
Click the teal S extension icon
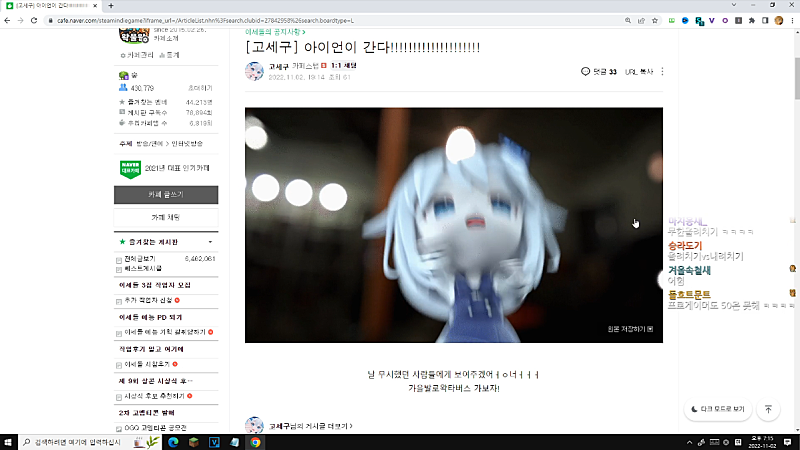(x=699, y=21)
